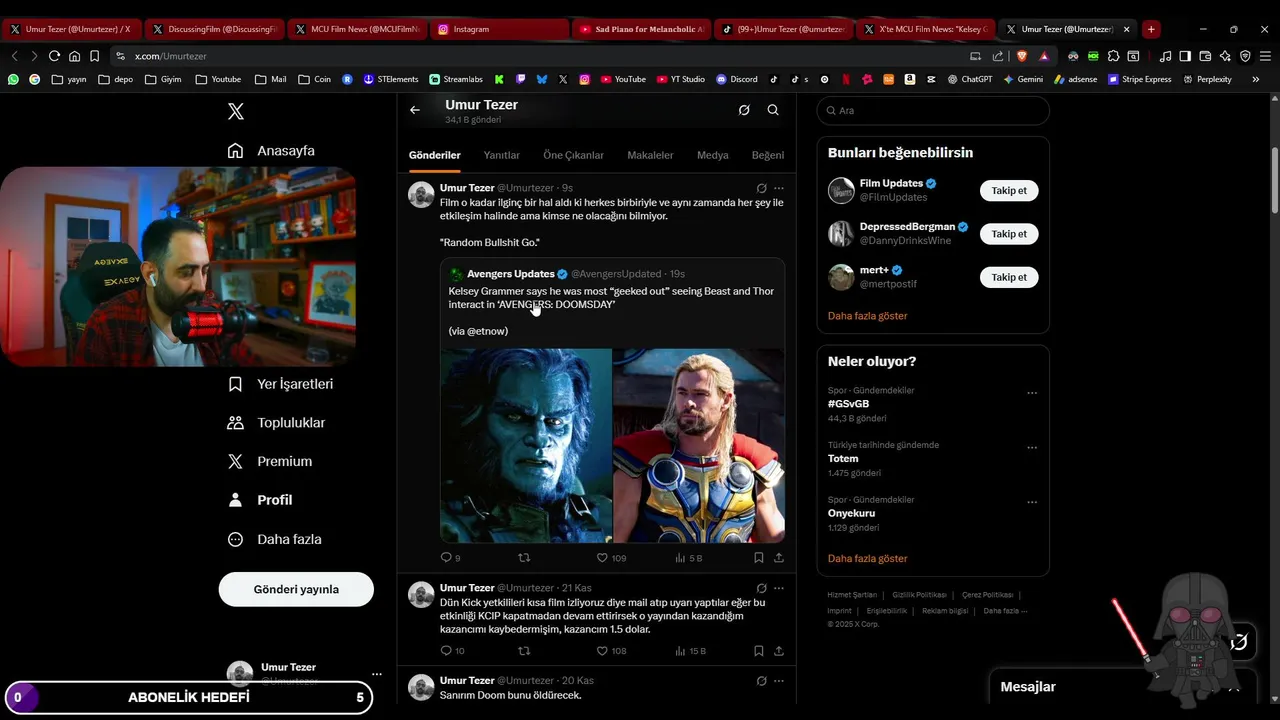Viewport: 1280px width, 720px height.
Task: Switch to the Öne Çıkanlar tab
Action: coord(573,155)
